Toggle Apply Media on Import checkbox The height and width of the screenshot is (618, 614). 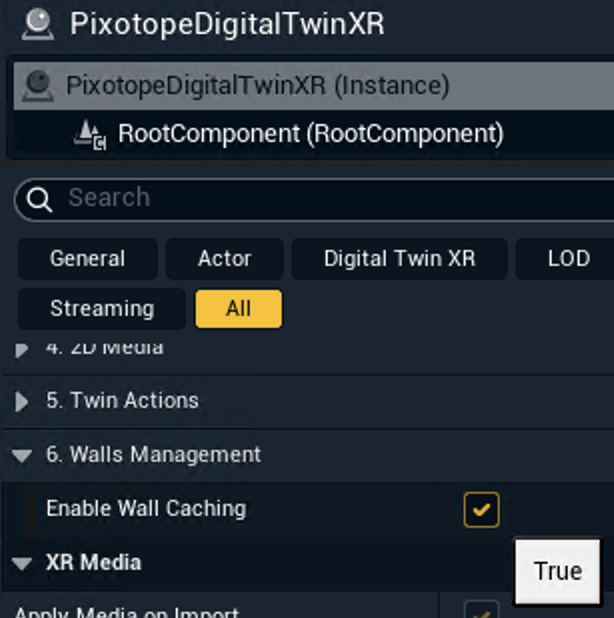point(482,610)
